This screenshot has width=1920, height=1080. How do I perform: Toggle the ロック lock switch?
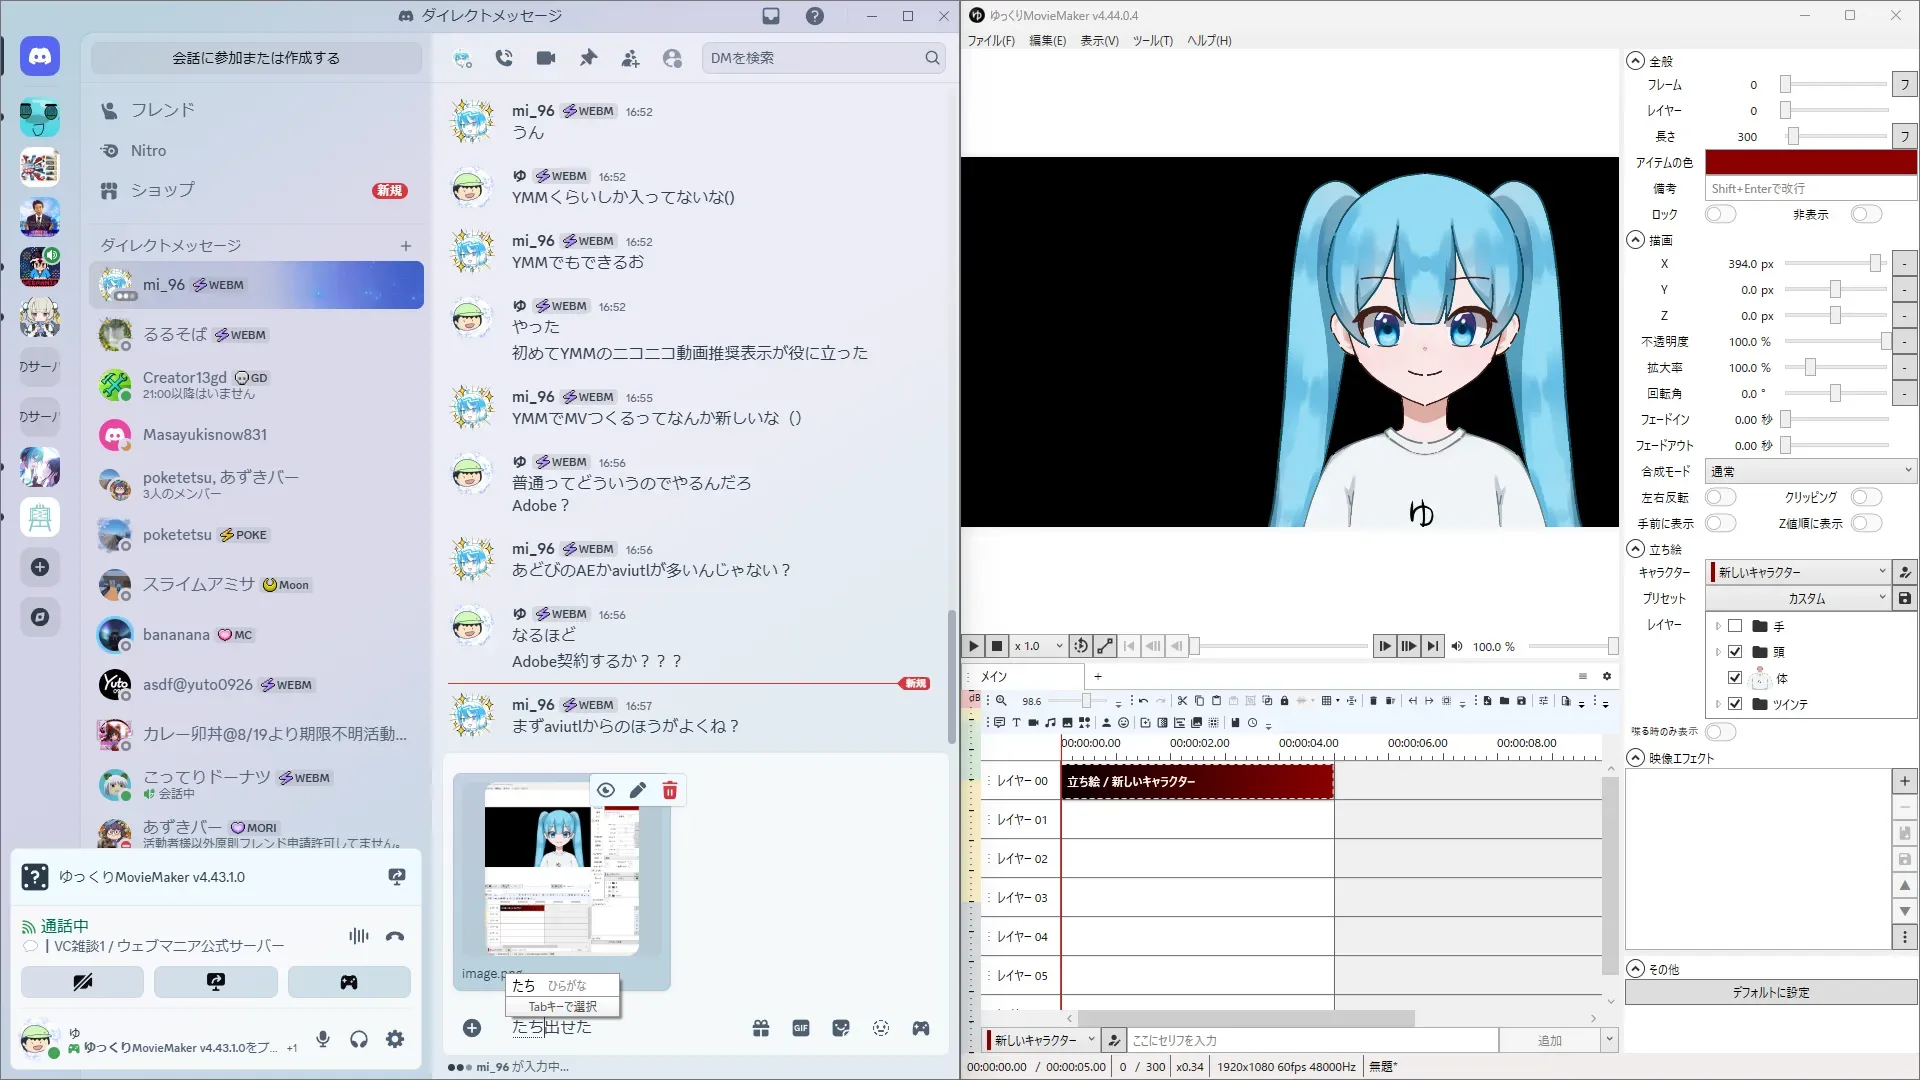(x=1720, y=214)
